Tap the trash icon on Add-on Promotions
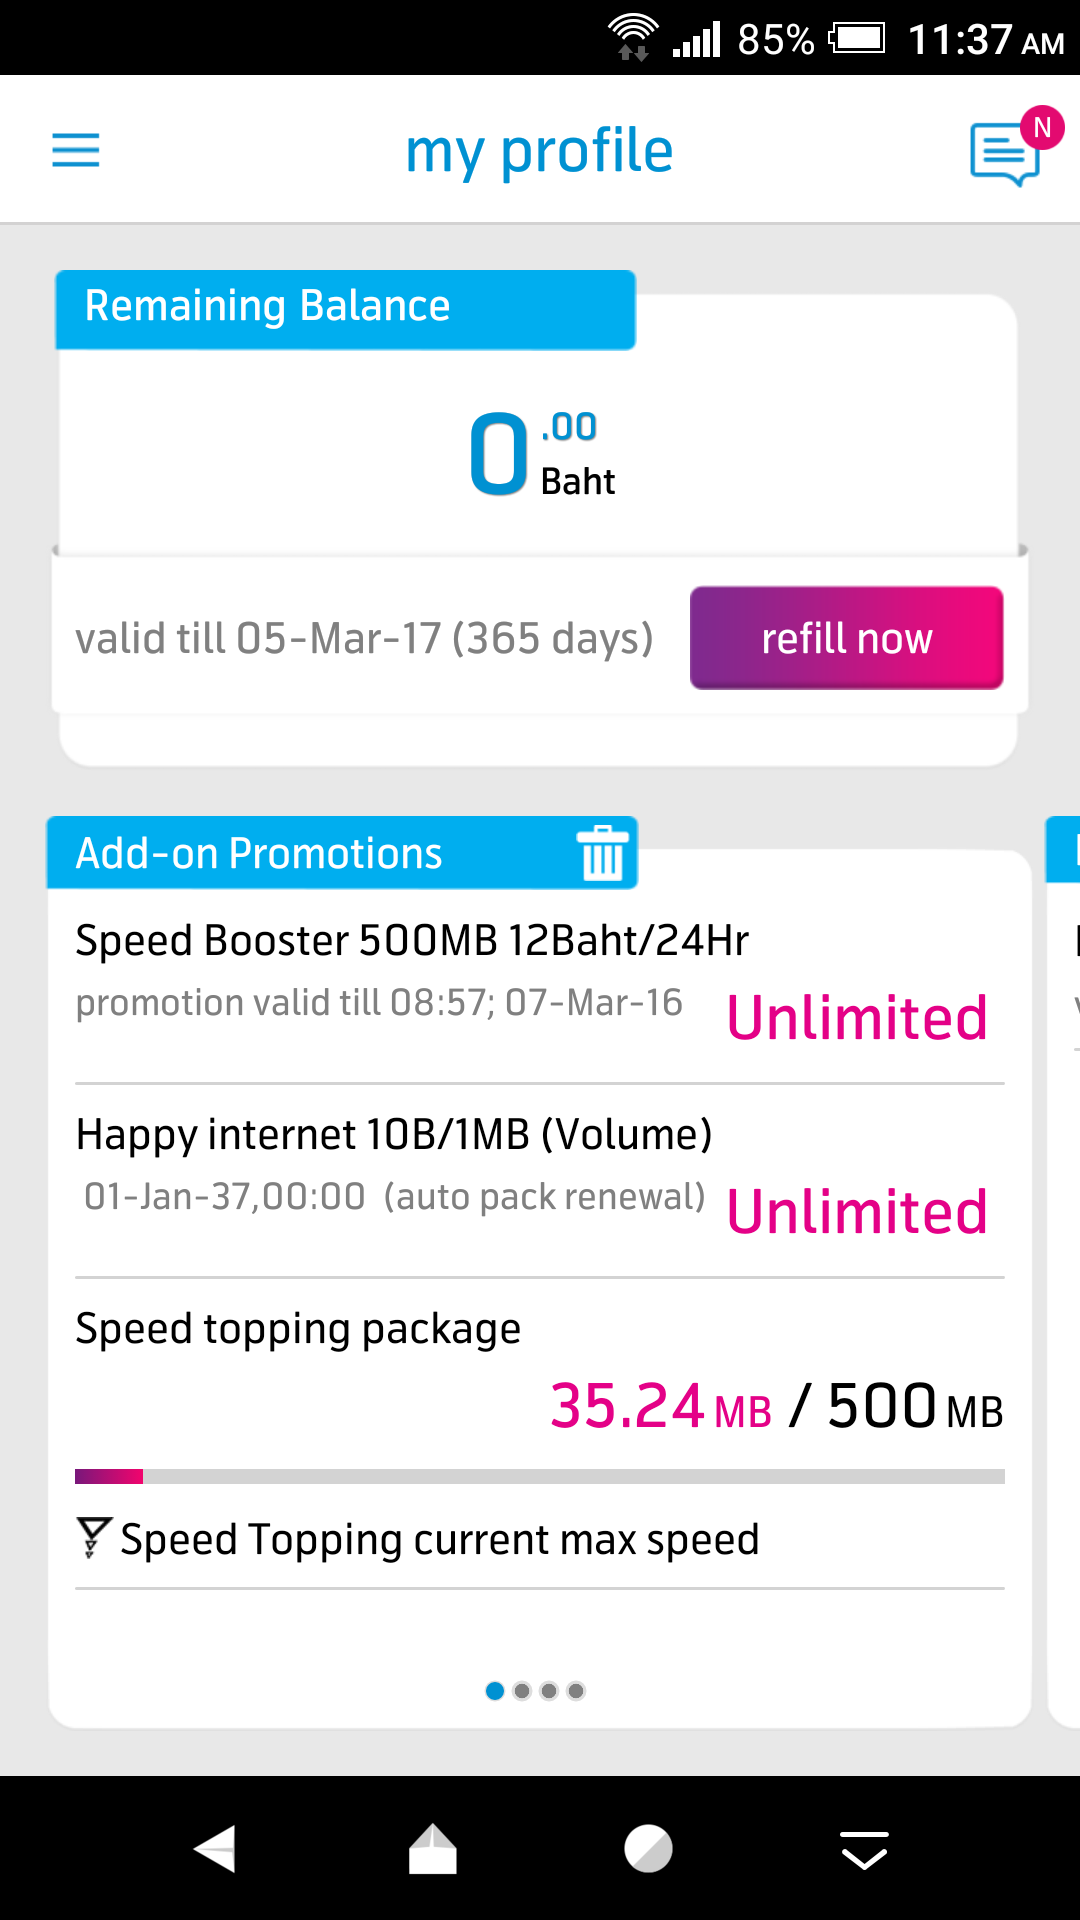The width and height of the screenshot is (1080, 1920). tap(603, 853)
